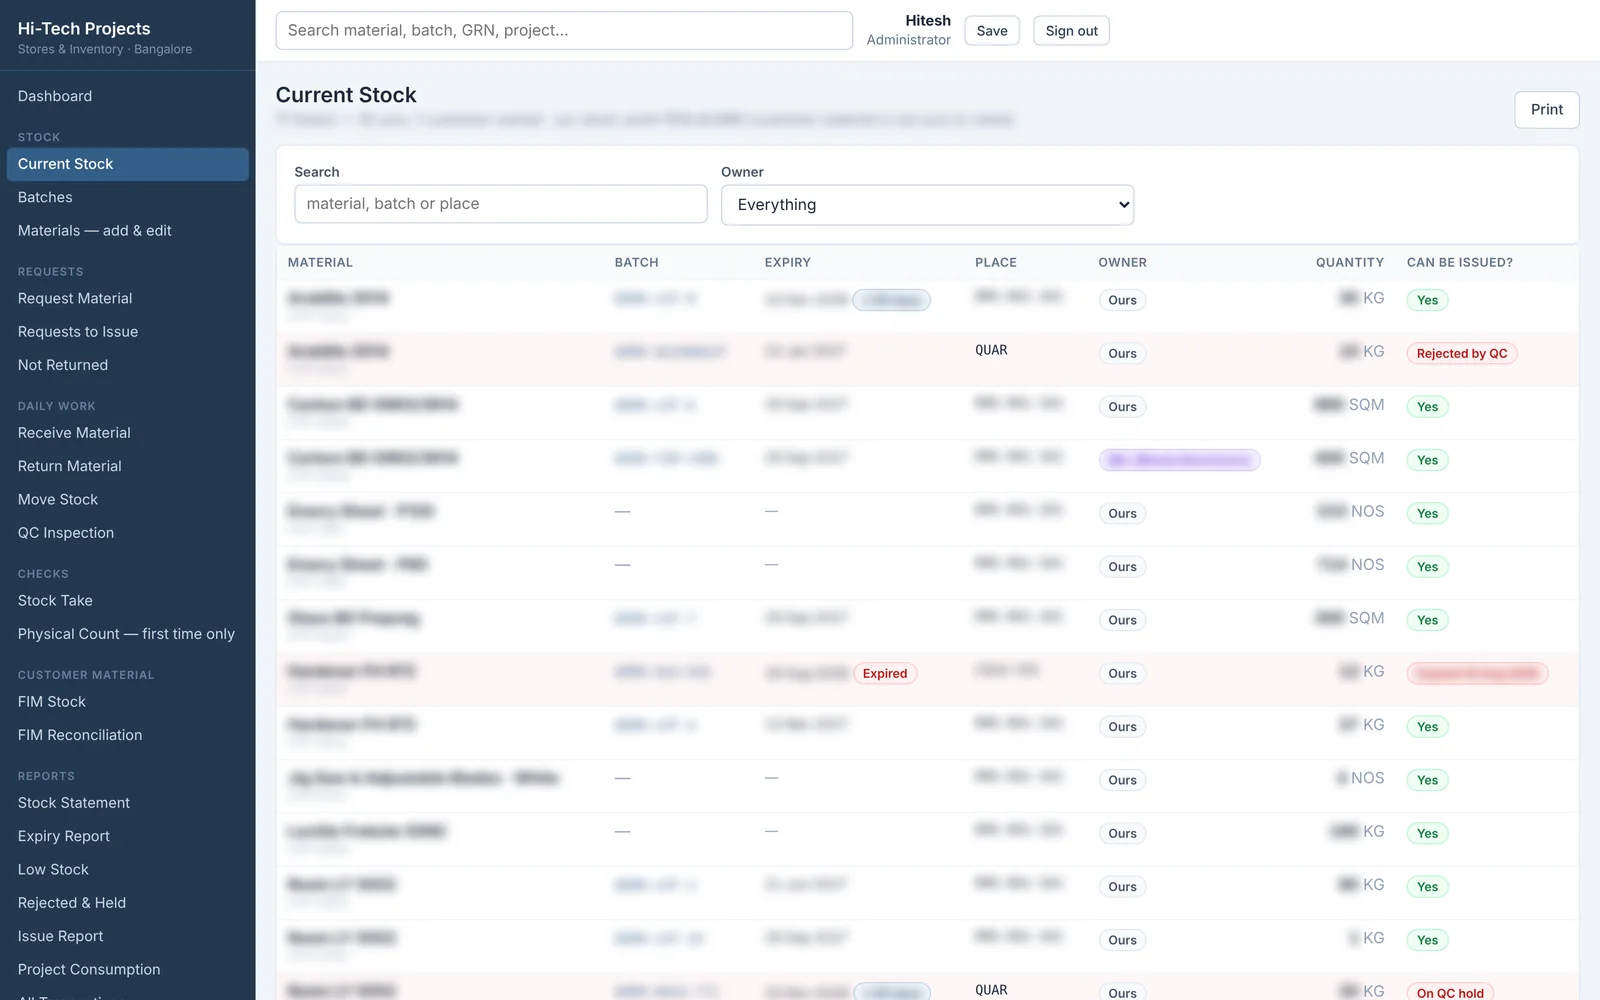Viewport: 1600px width, 1000px height.
Task: Click the EXPIRY column header
Action: click(x=787, y=263)
